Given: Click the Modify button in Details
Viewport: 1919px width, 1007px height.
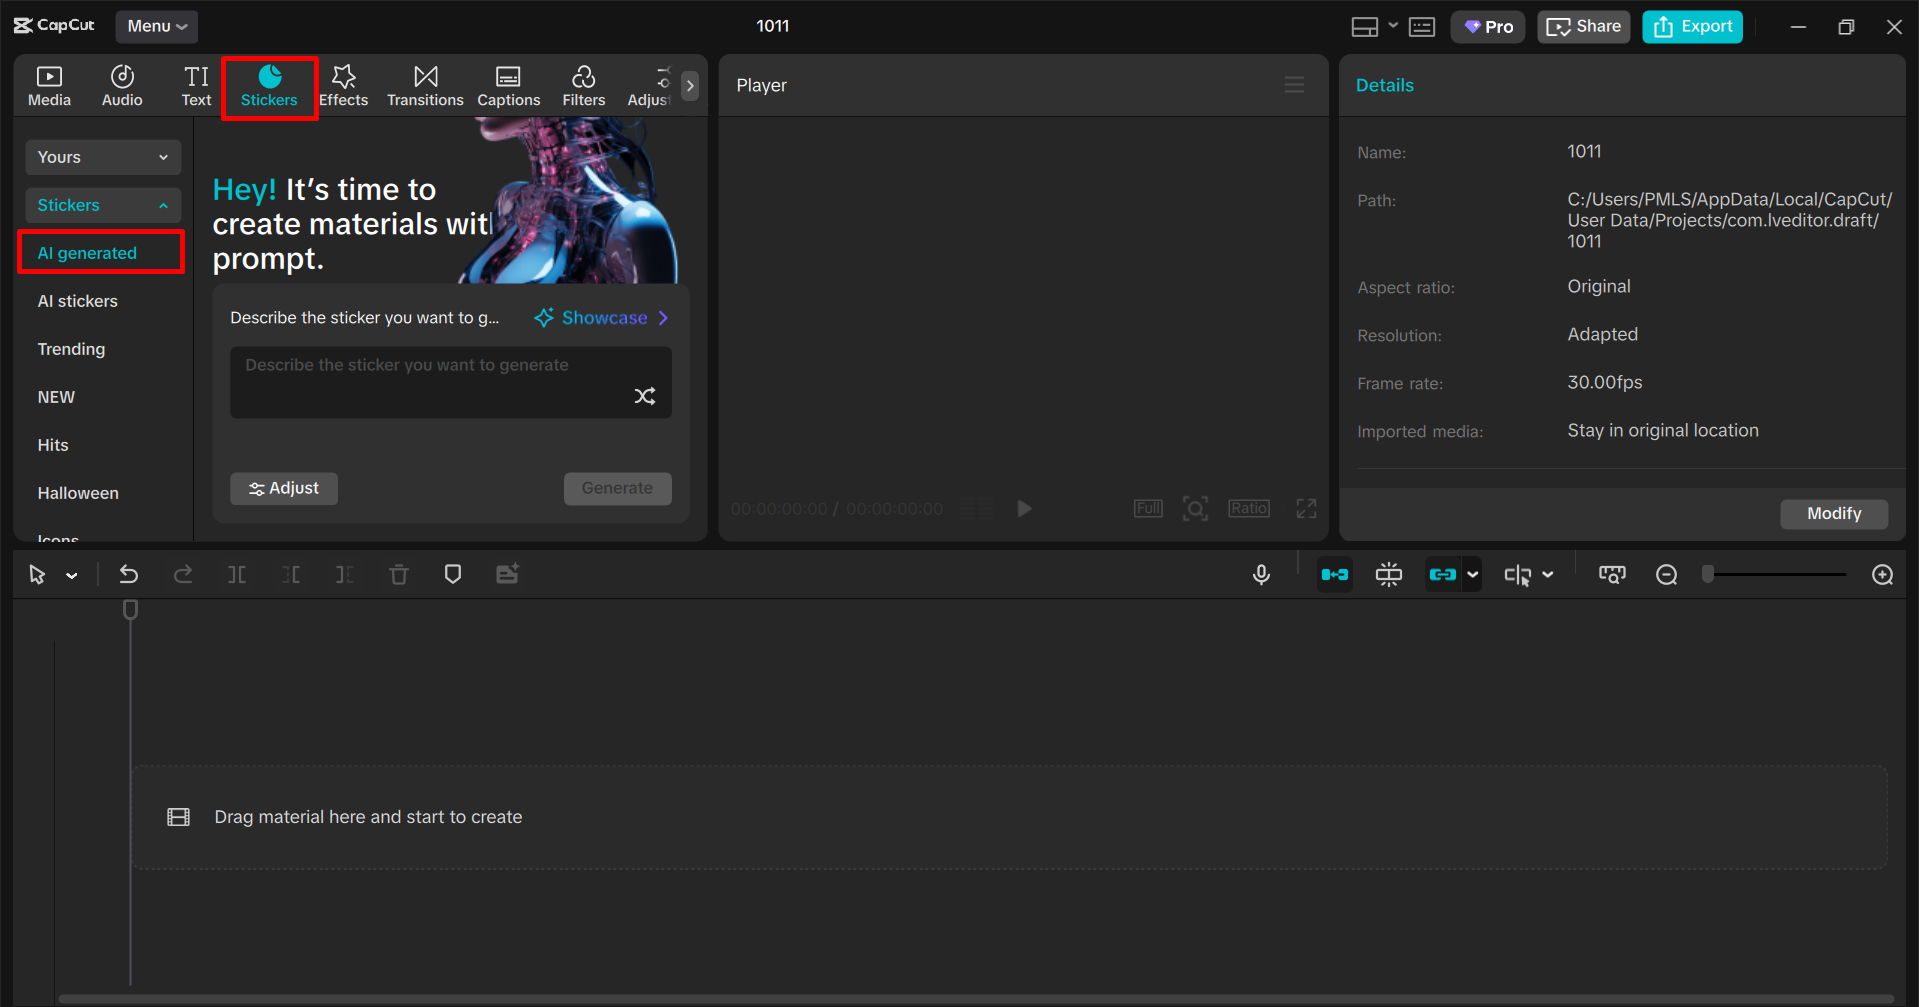Looking at the screenshot, I should [1834, 513].
